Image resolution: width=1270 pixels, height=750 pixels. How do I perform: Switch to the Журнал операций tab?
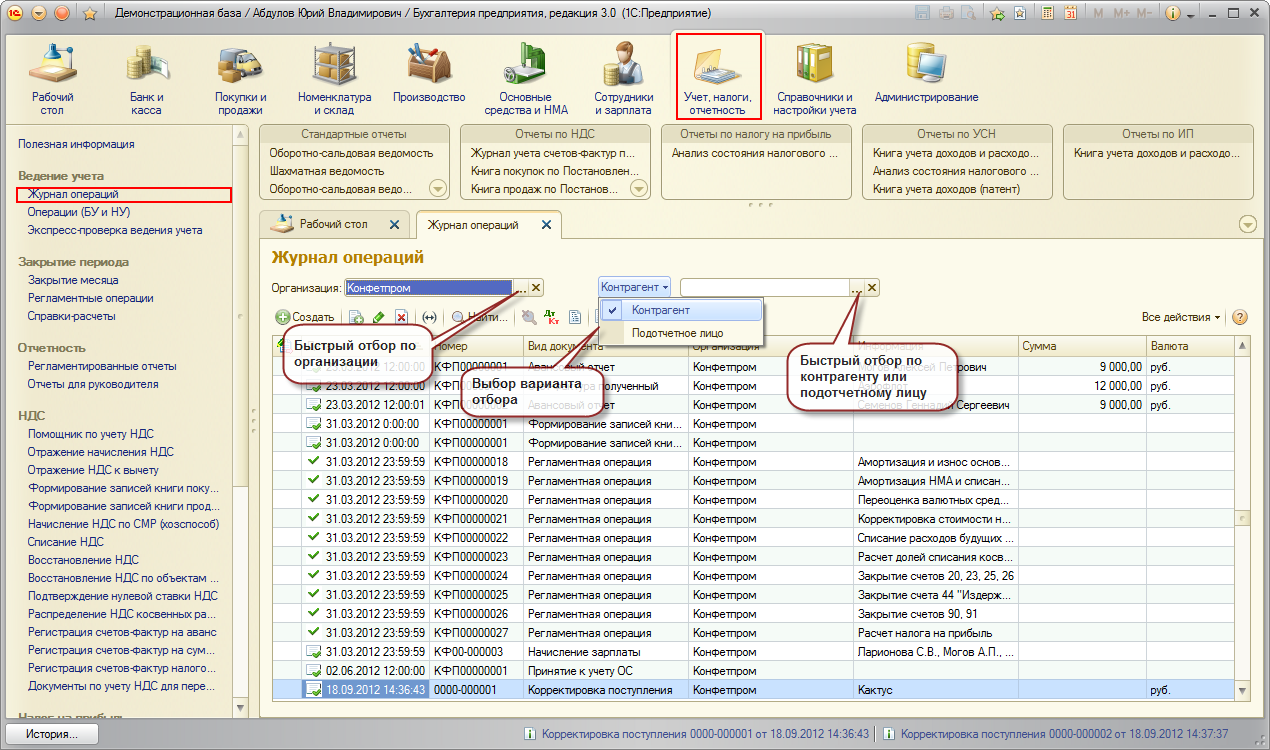[473, 225]
